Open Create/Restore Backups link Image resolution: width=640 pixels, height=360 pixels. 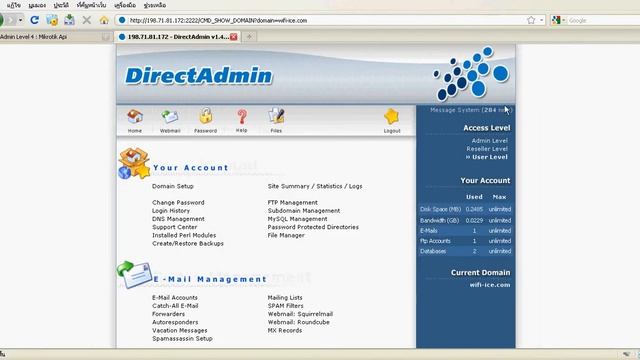click(188, 243)
